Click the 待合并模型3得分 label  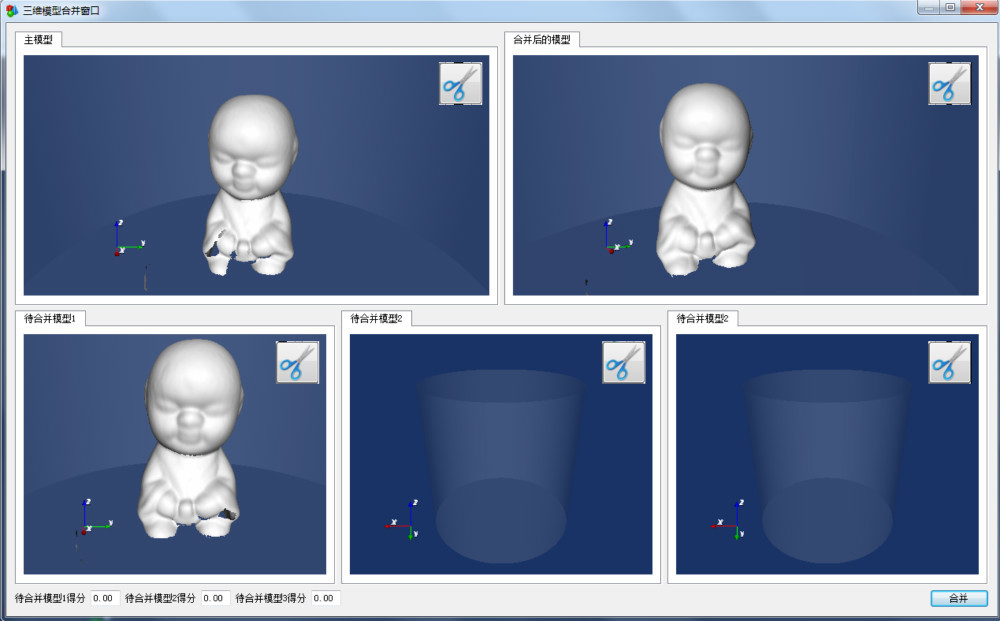(x=270, y=598)
